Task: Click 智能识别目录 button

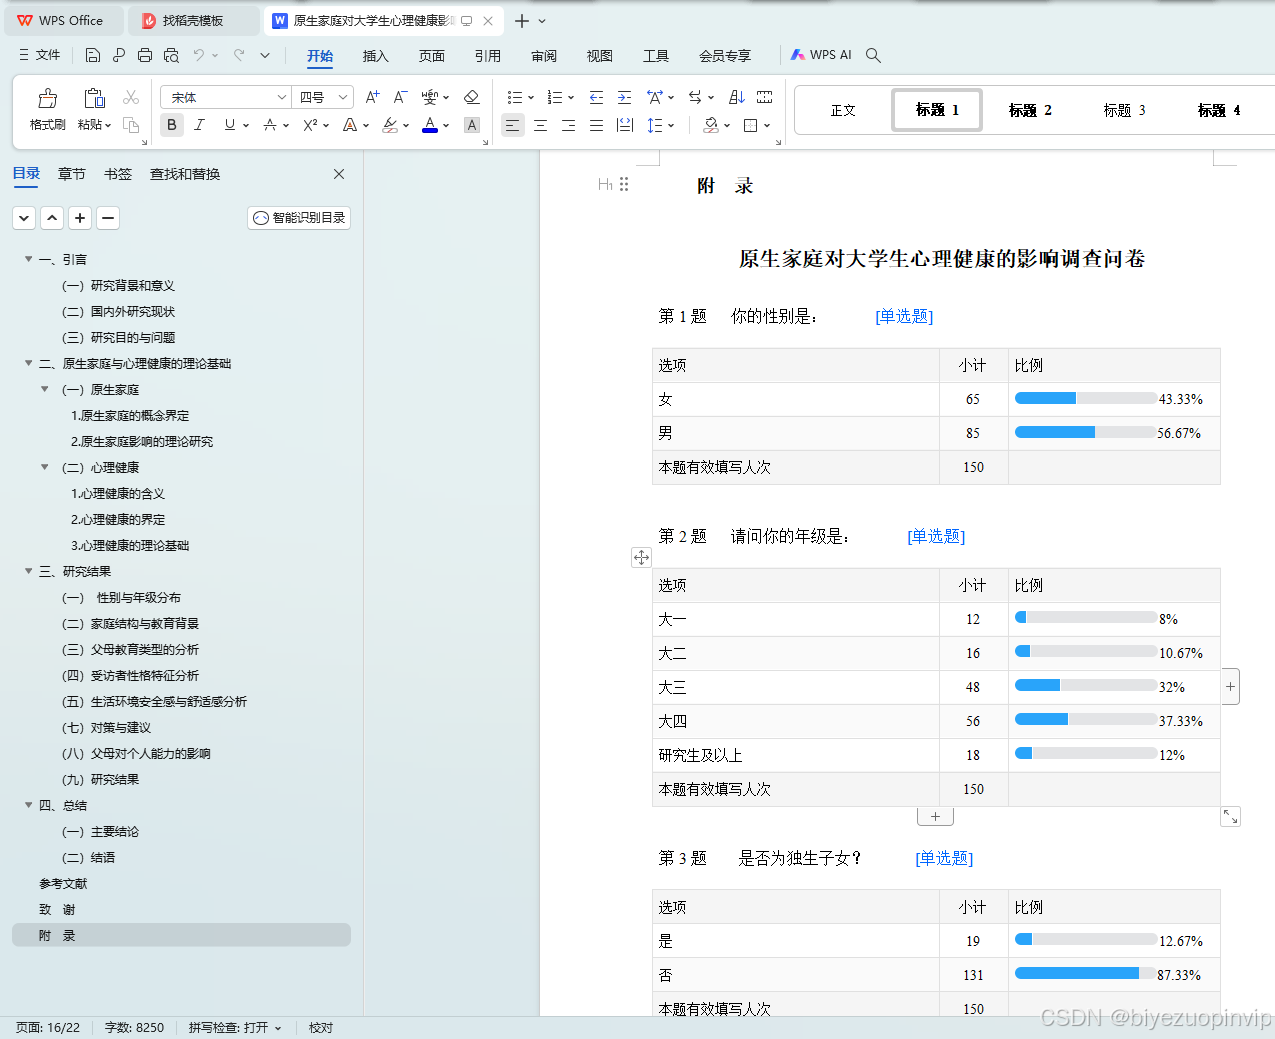Action: (299, 217)
